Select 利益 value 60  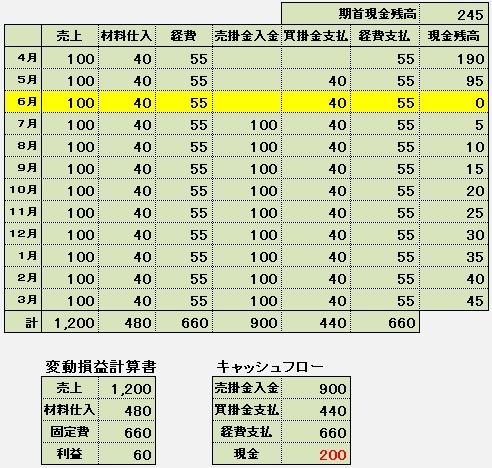click(x=127, y=454)
